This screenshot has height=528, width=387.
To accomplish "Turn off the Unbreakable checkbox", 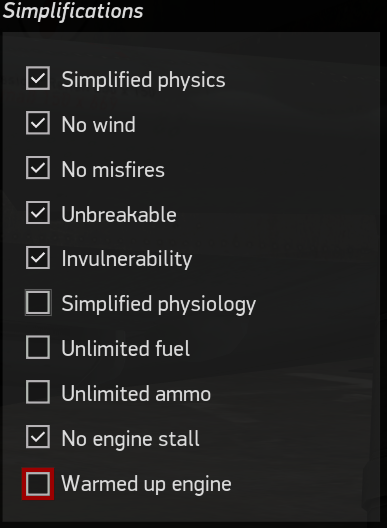I will 38,212.
